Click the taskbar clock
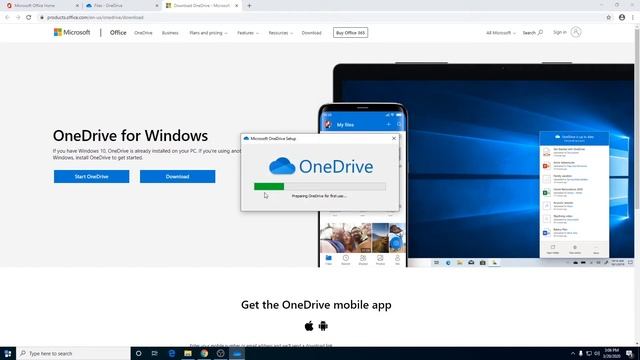 611,353
